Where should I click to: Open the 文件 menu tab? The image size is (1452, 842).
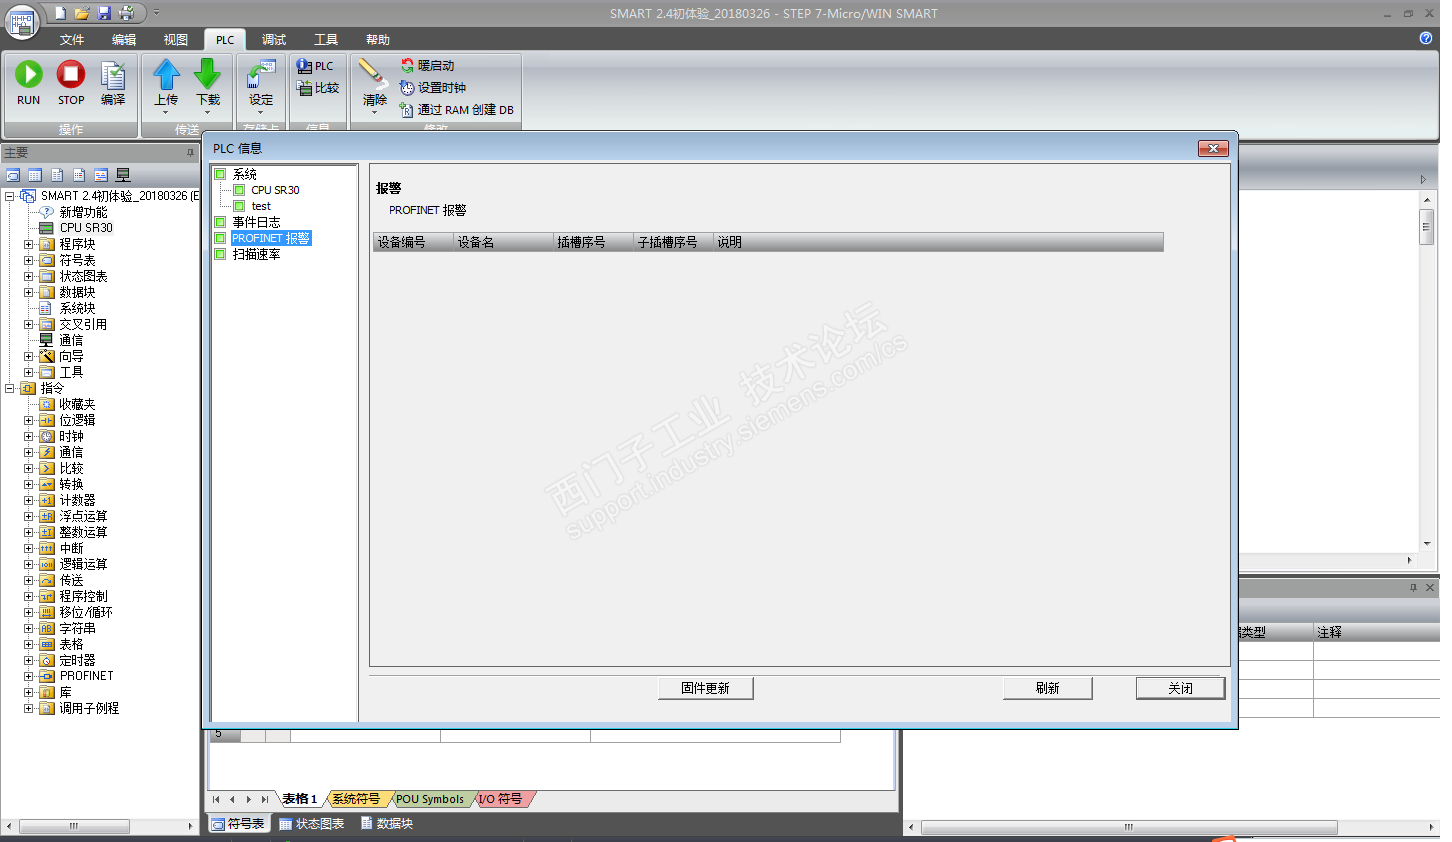pos(72,40)
